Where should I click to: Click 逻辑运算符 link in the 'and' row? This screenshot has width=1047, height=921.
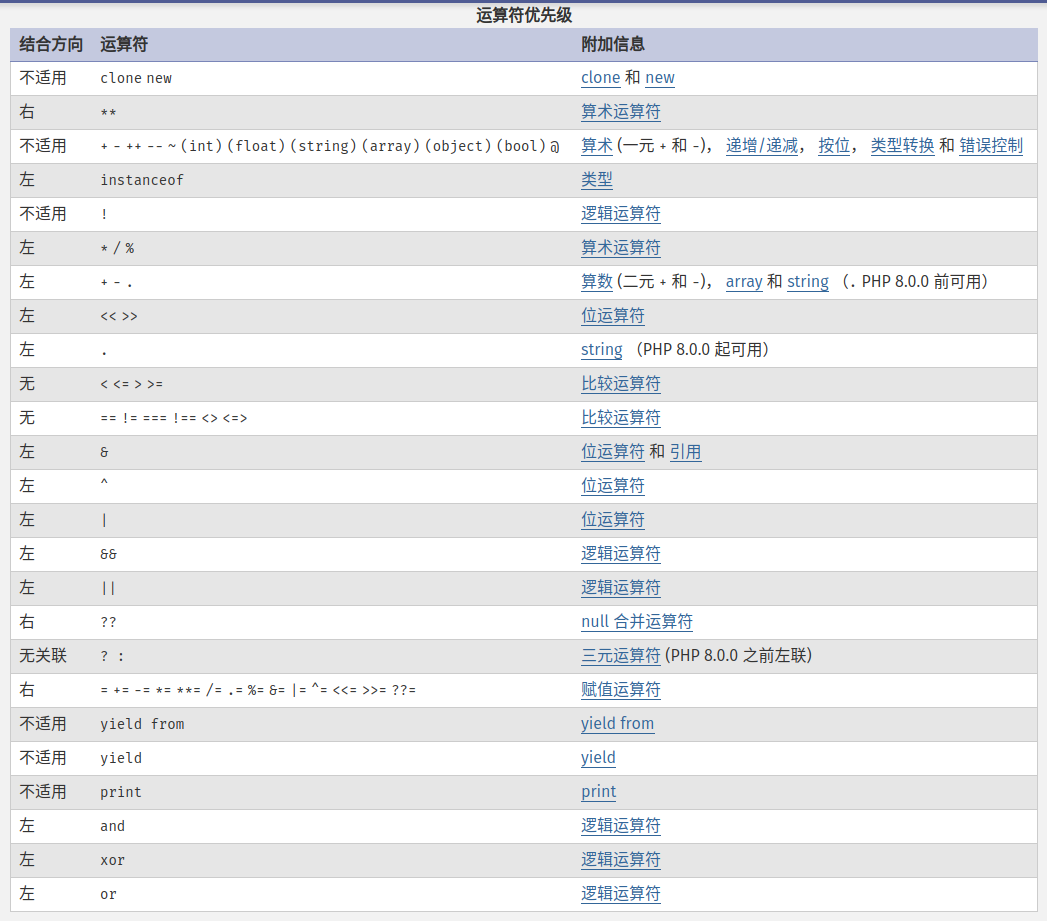click(620, 826)
